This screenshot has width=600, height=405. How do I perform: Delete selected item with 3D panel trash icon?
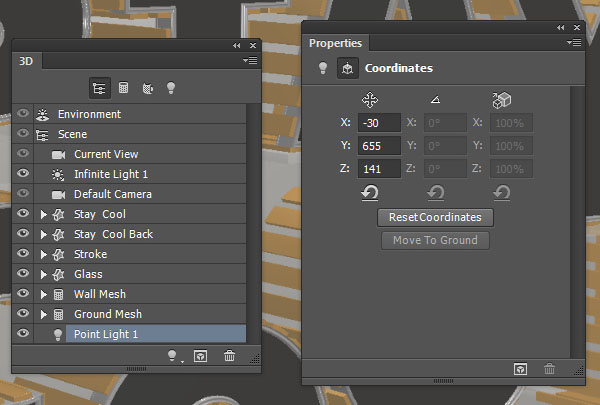click(x=230, y=355)
